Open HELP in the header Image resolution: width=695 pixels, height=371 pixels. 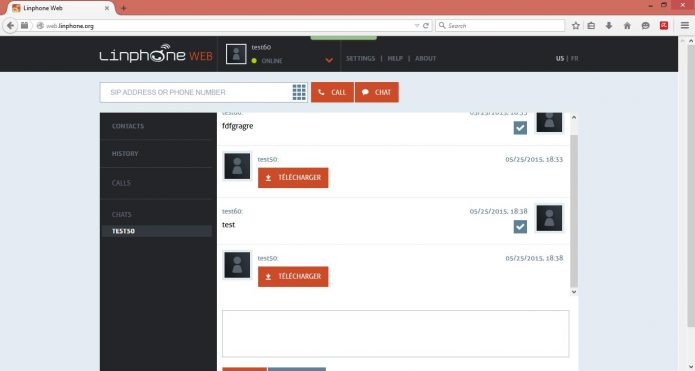point(395,59)
